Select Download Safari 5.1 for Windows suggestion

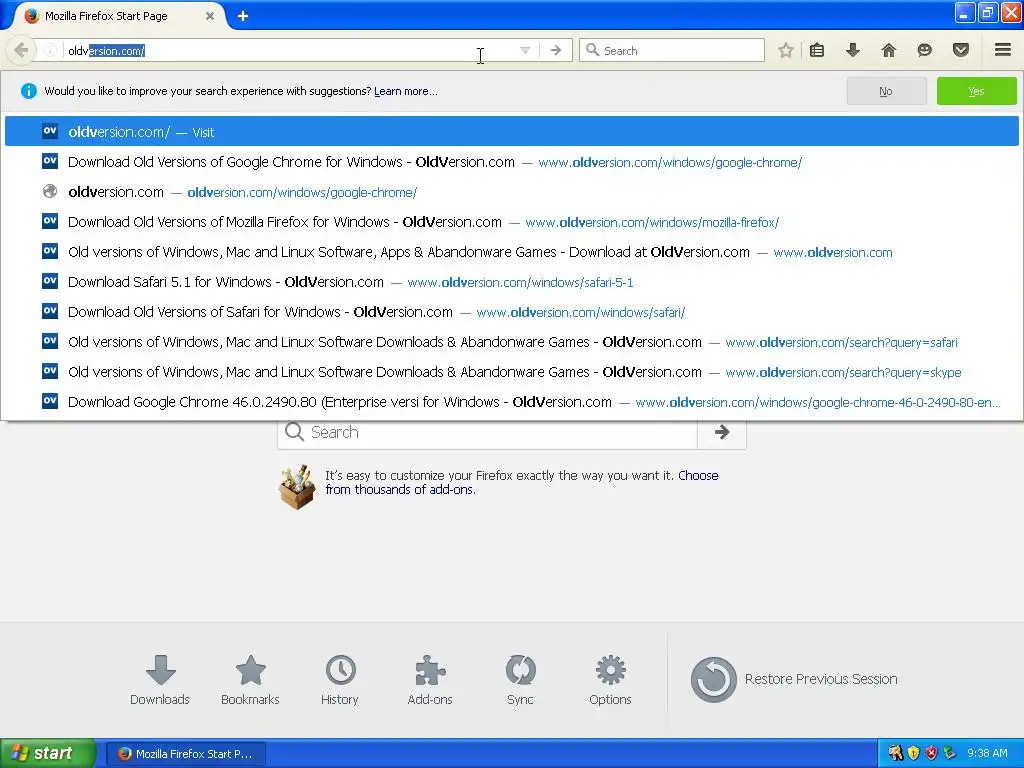tap(511, 282)
